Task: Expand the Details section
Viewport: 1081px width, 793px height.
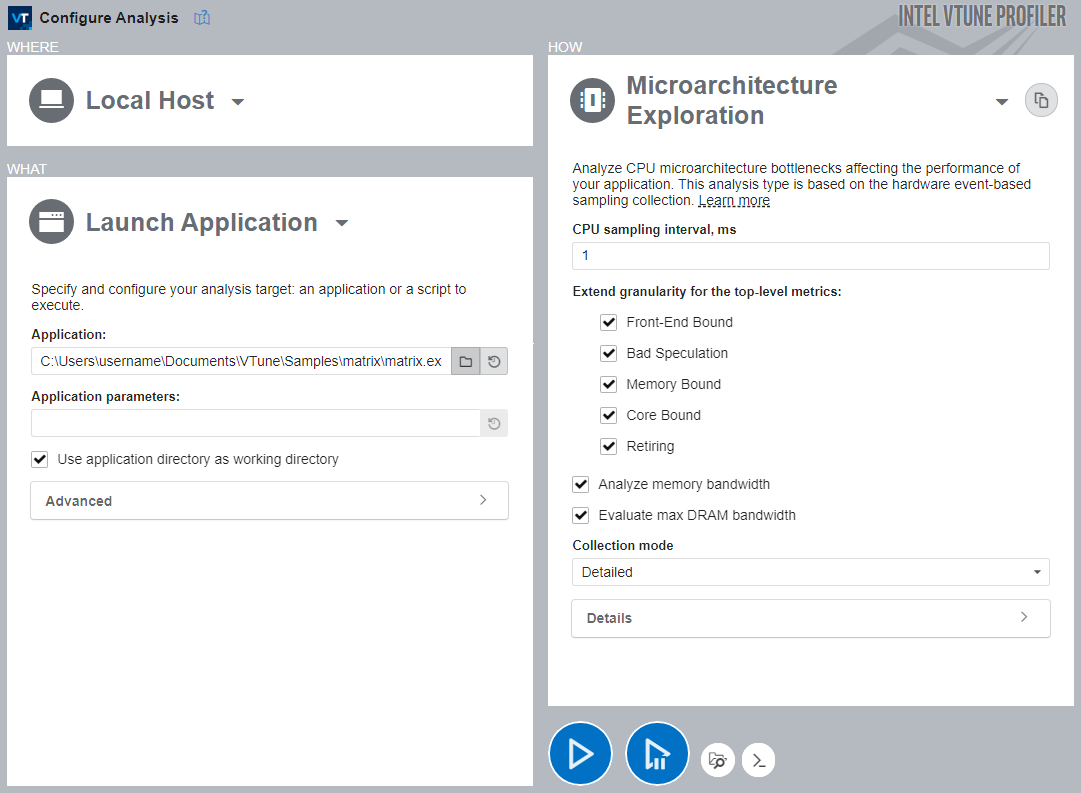Action: coord(810,618)
